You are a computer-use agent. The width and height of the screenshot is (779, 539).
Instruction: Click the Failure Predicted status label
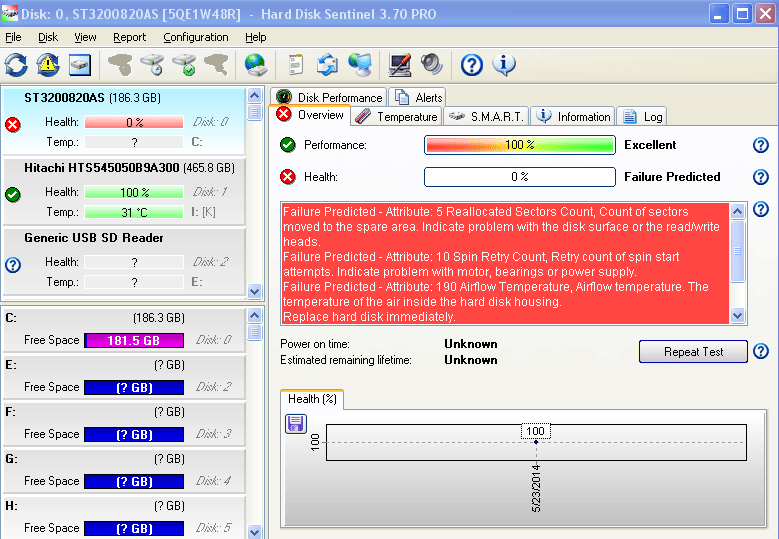pos(672,177)
